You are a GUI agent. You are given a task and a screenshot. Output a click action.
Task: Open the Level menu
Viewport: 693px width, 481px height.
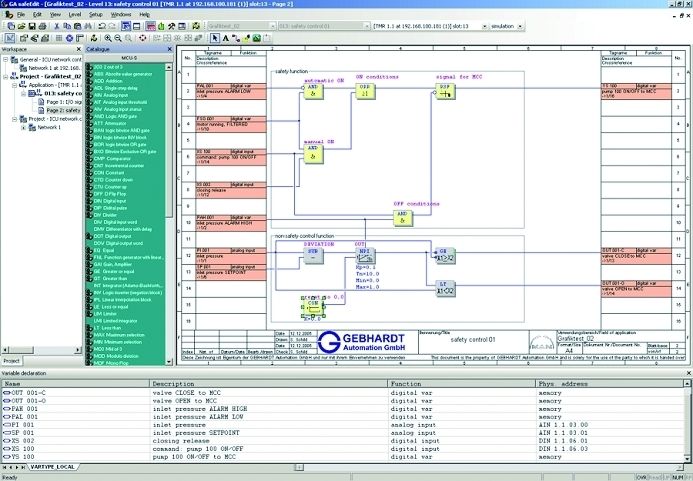point(75,15)
